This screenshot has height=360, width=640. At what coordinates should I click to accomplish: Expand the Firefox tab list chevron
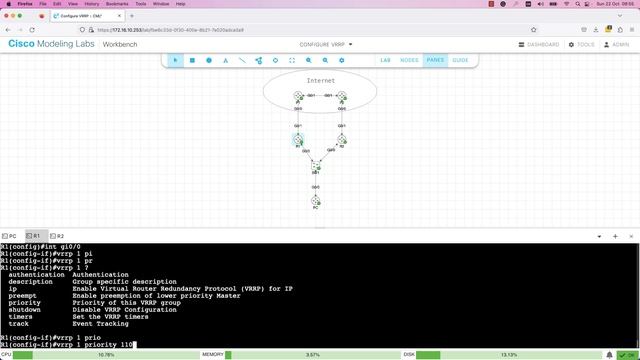[620, 16]
